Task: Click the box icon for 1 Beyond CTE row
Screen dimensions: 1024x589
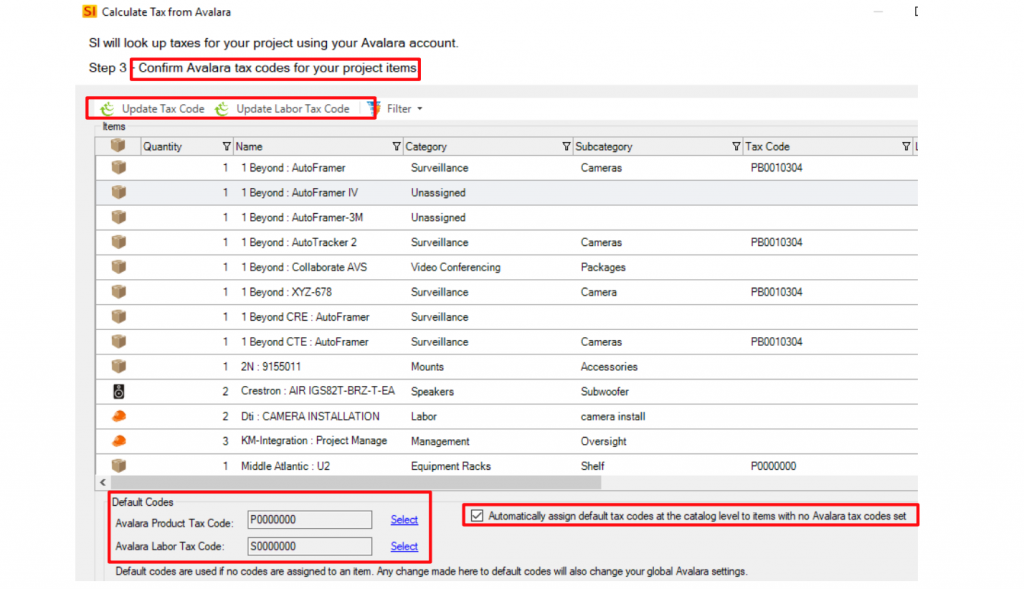Action: [x=118, y=341]
